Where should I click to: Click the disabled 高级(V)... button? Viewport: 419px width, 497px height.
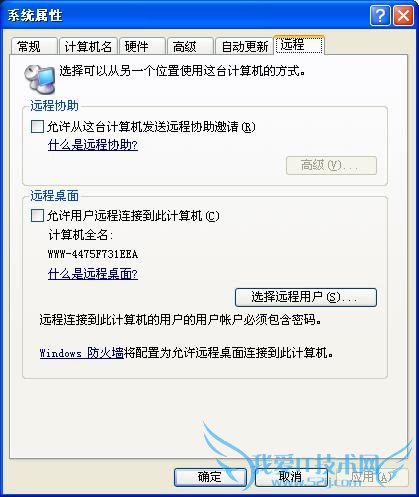coord(331,165)
